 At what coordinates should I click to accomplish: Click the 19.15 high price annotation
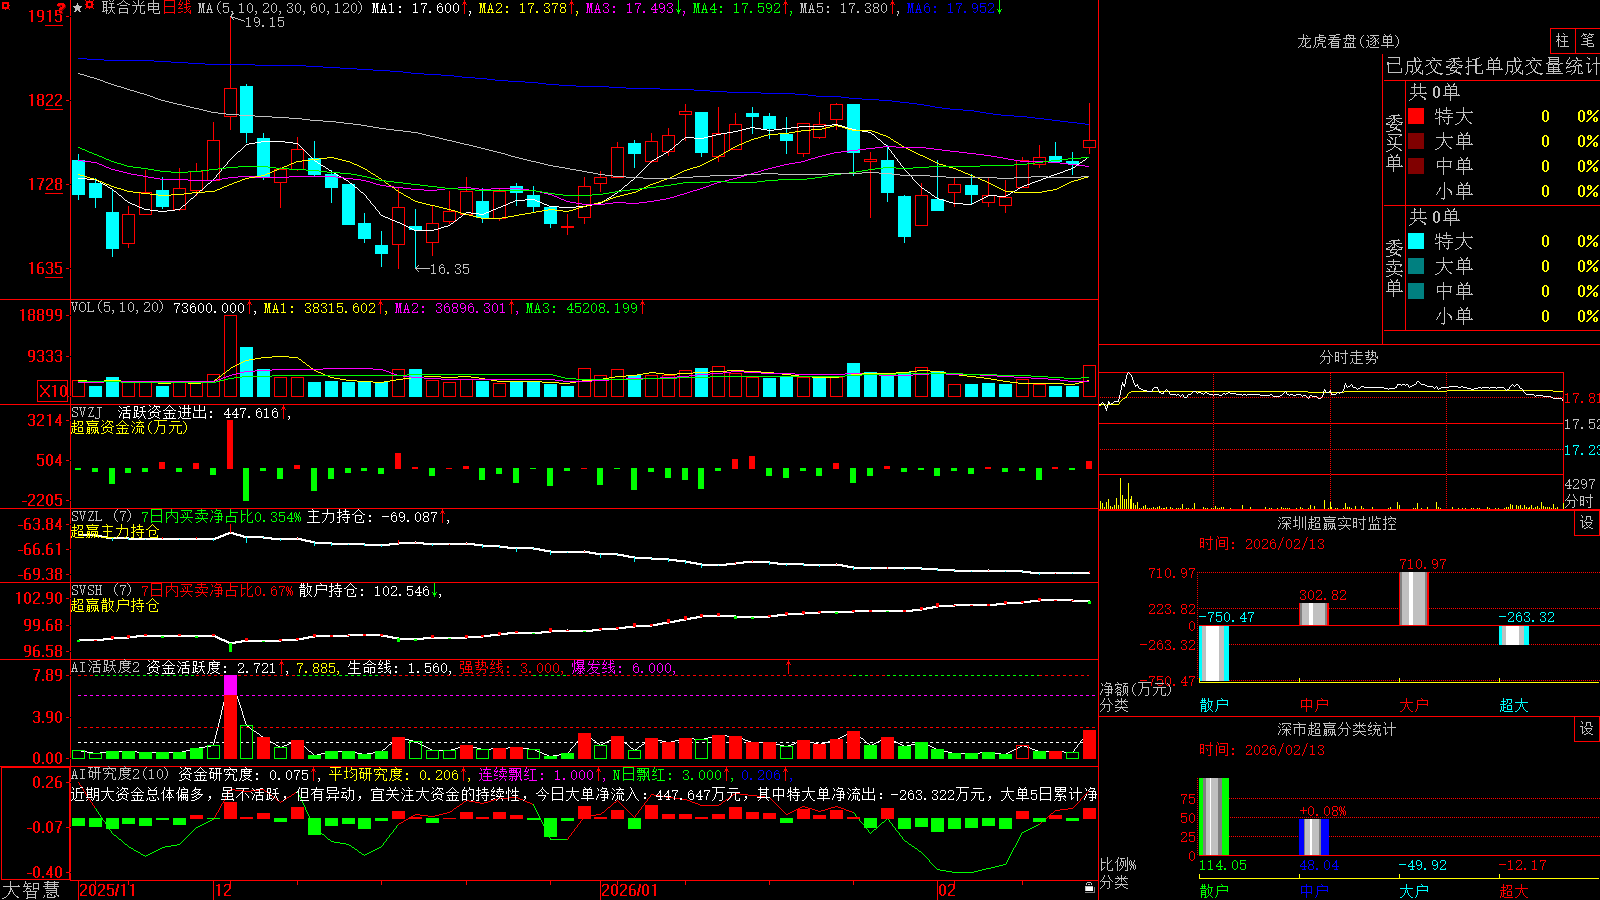coord(265,22)
